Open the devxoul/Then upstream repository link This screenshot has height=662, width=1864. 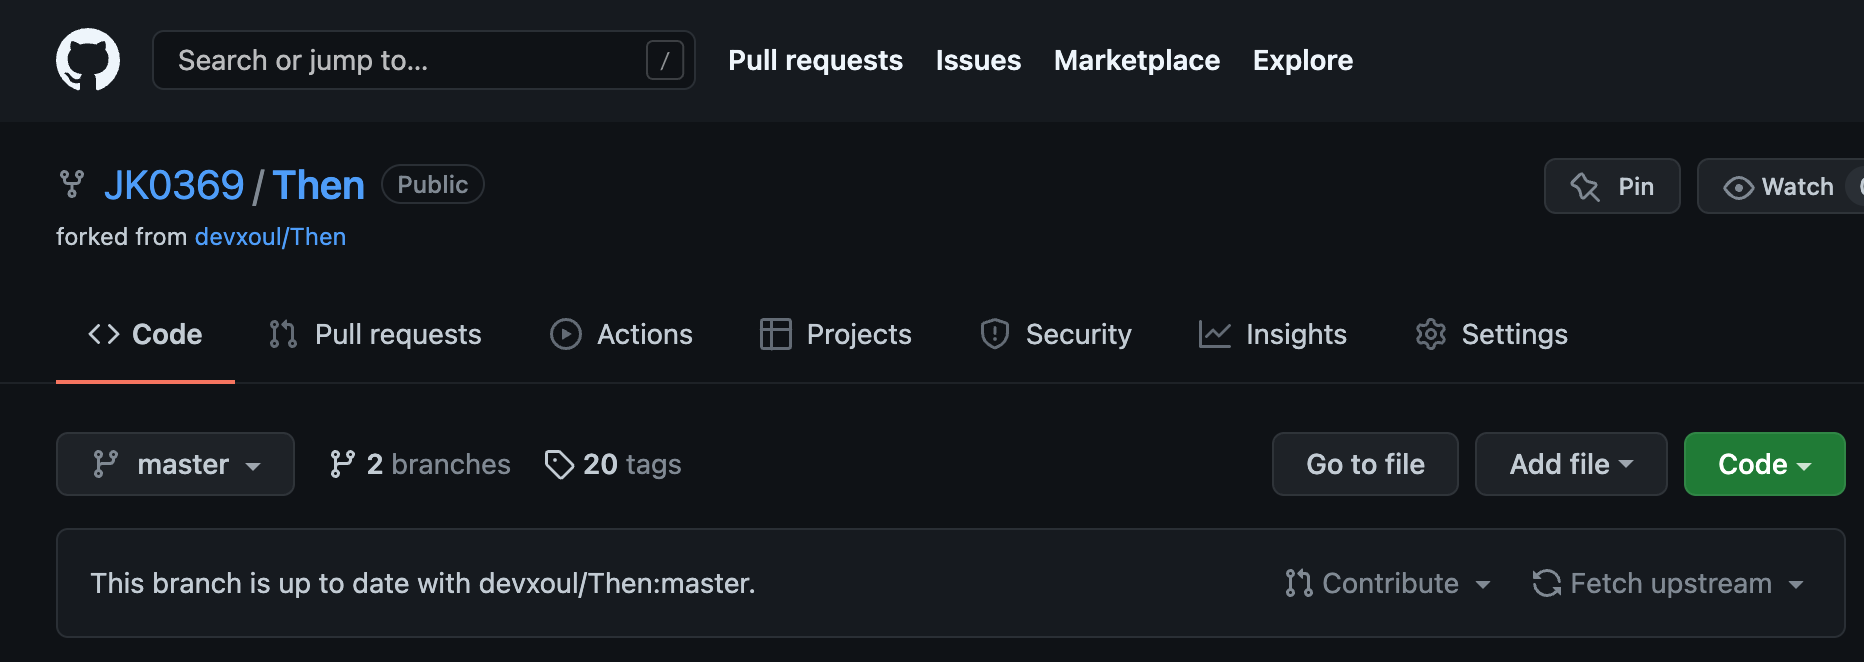pyautogui.click(x=270, y=237)
